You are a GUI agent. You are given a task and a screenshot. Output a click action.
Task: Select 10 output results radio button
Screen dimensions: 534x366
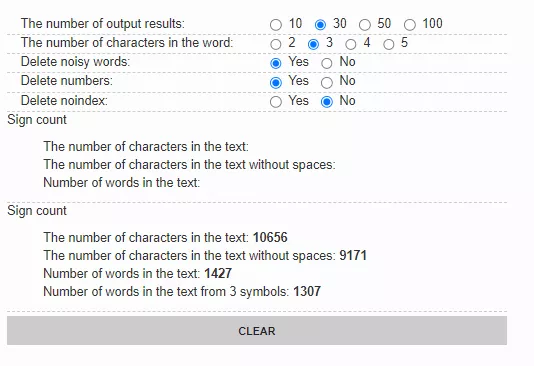276,25
